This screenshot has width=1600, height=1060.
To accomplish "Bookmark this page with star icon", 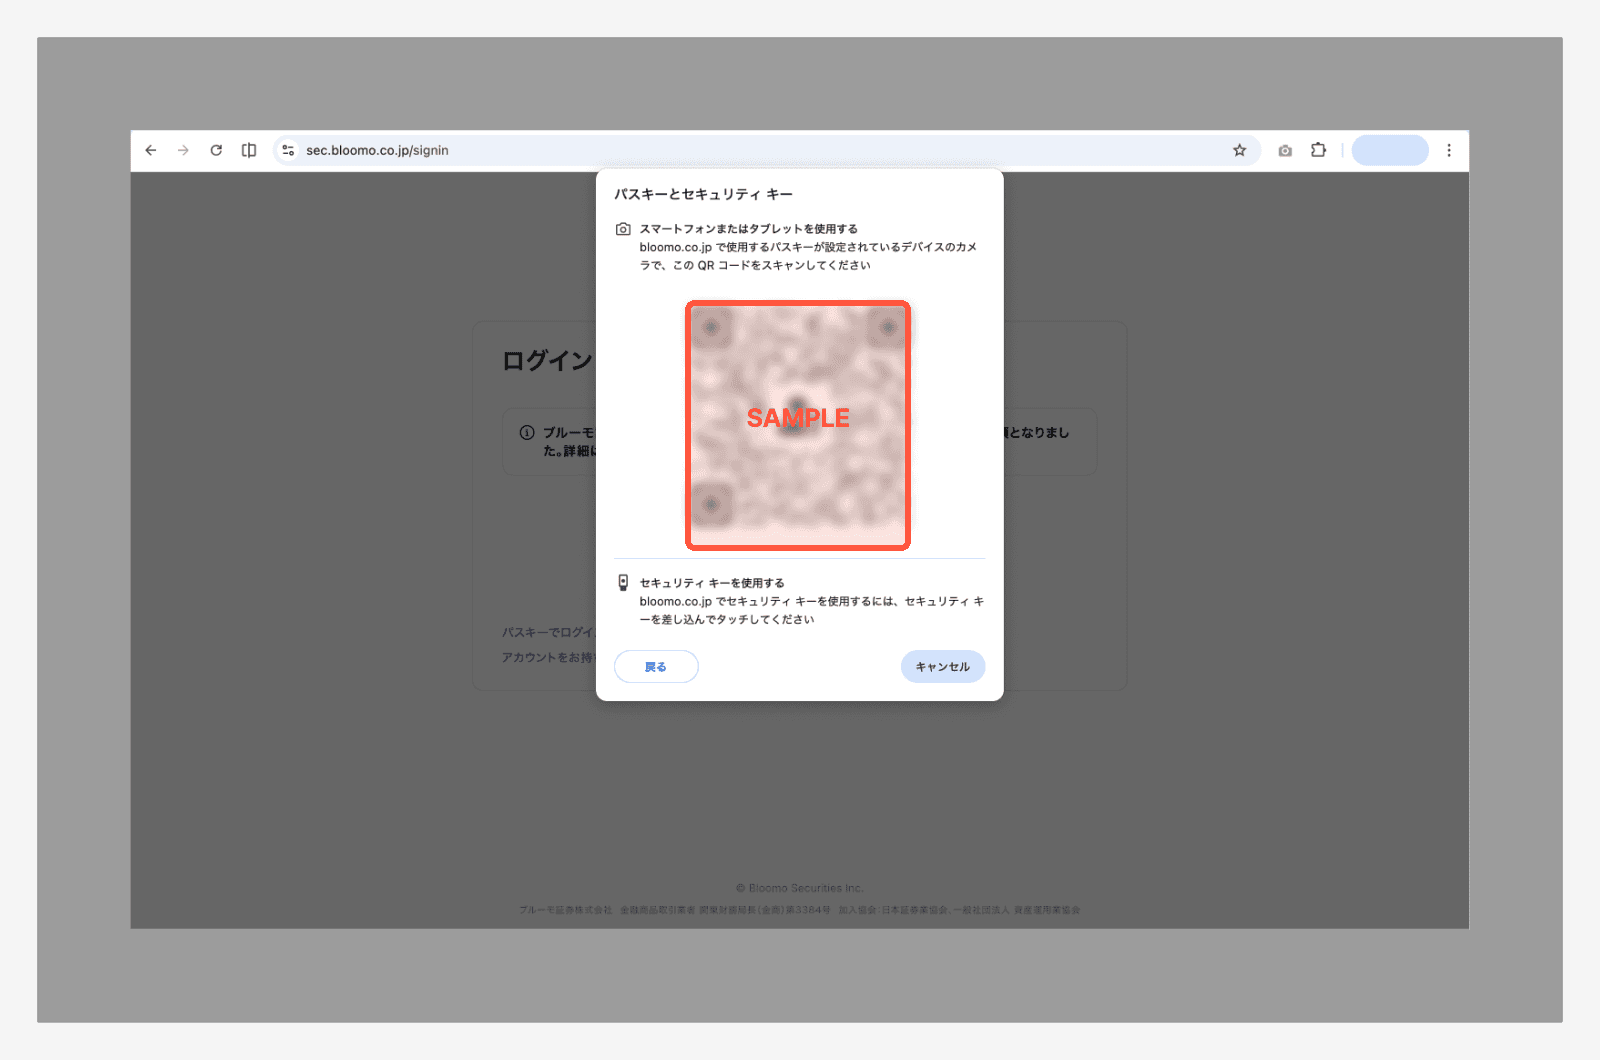I will pyautogui.click(x=1239, y=150).
